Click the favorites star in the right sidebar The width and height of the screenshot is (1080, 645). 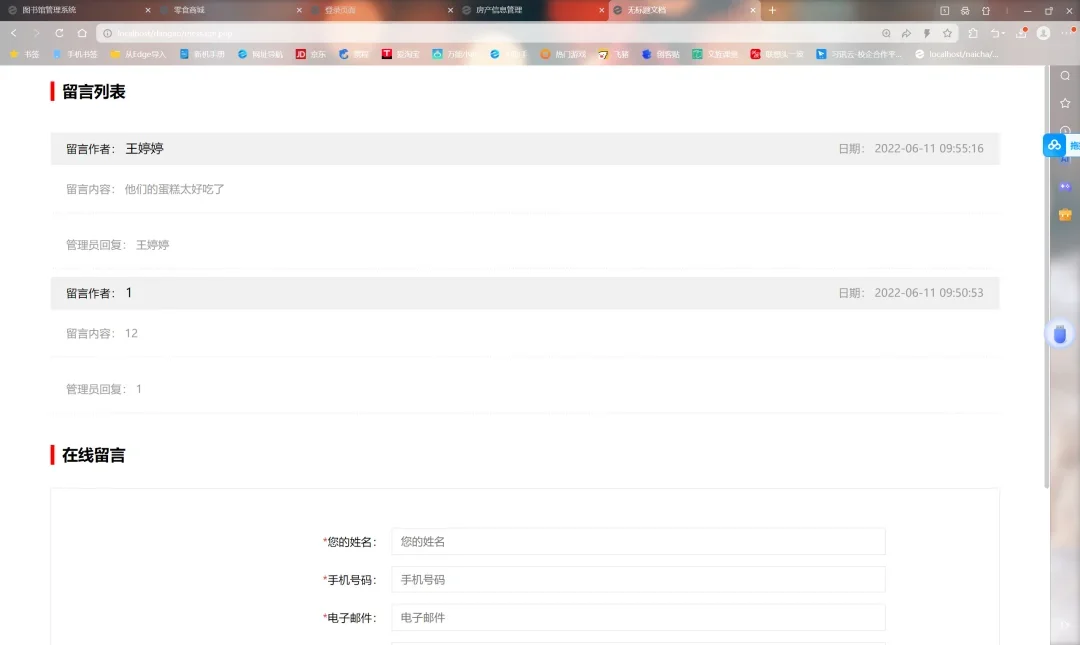pos(1065,104)
